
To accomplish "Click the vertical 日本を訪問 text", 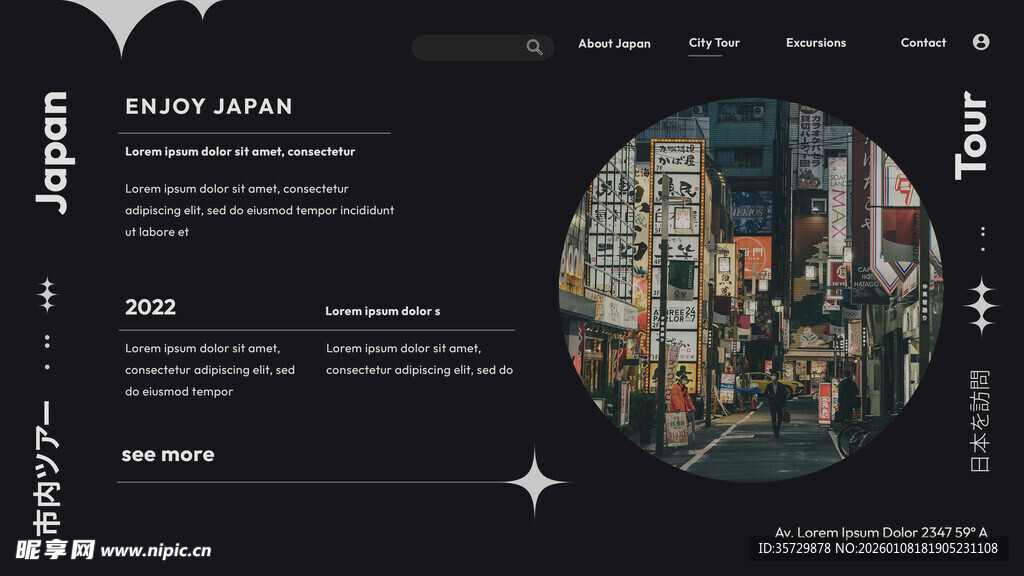I will [x=981, y=420].
